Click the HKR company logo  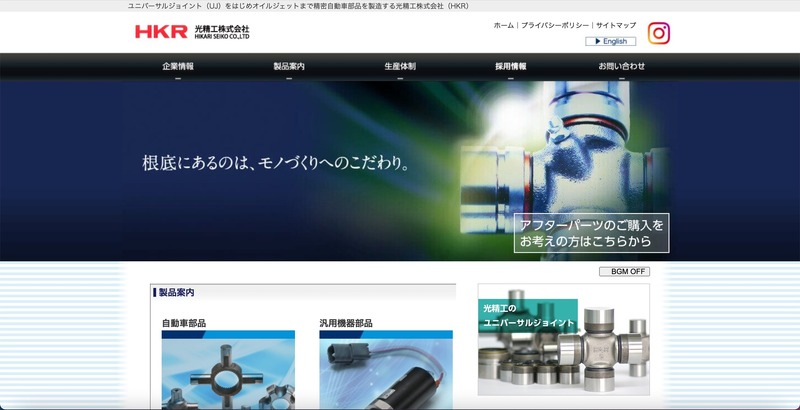point(192,32)
